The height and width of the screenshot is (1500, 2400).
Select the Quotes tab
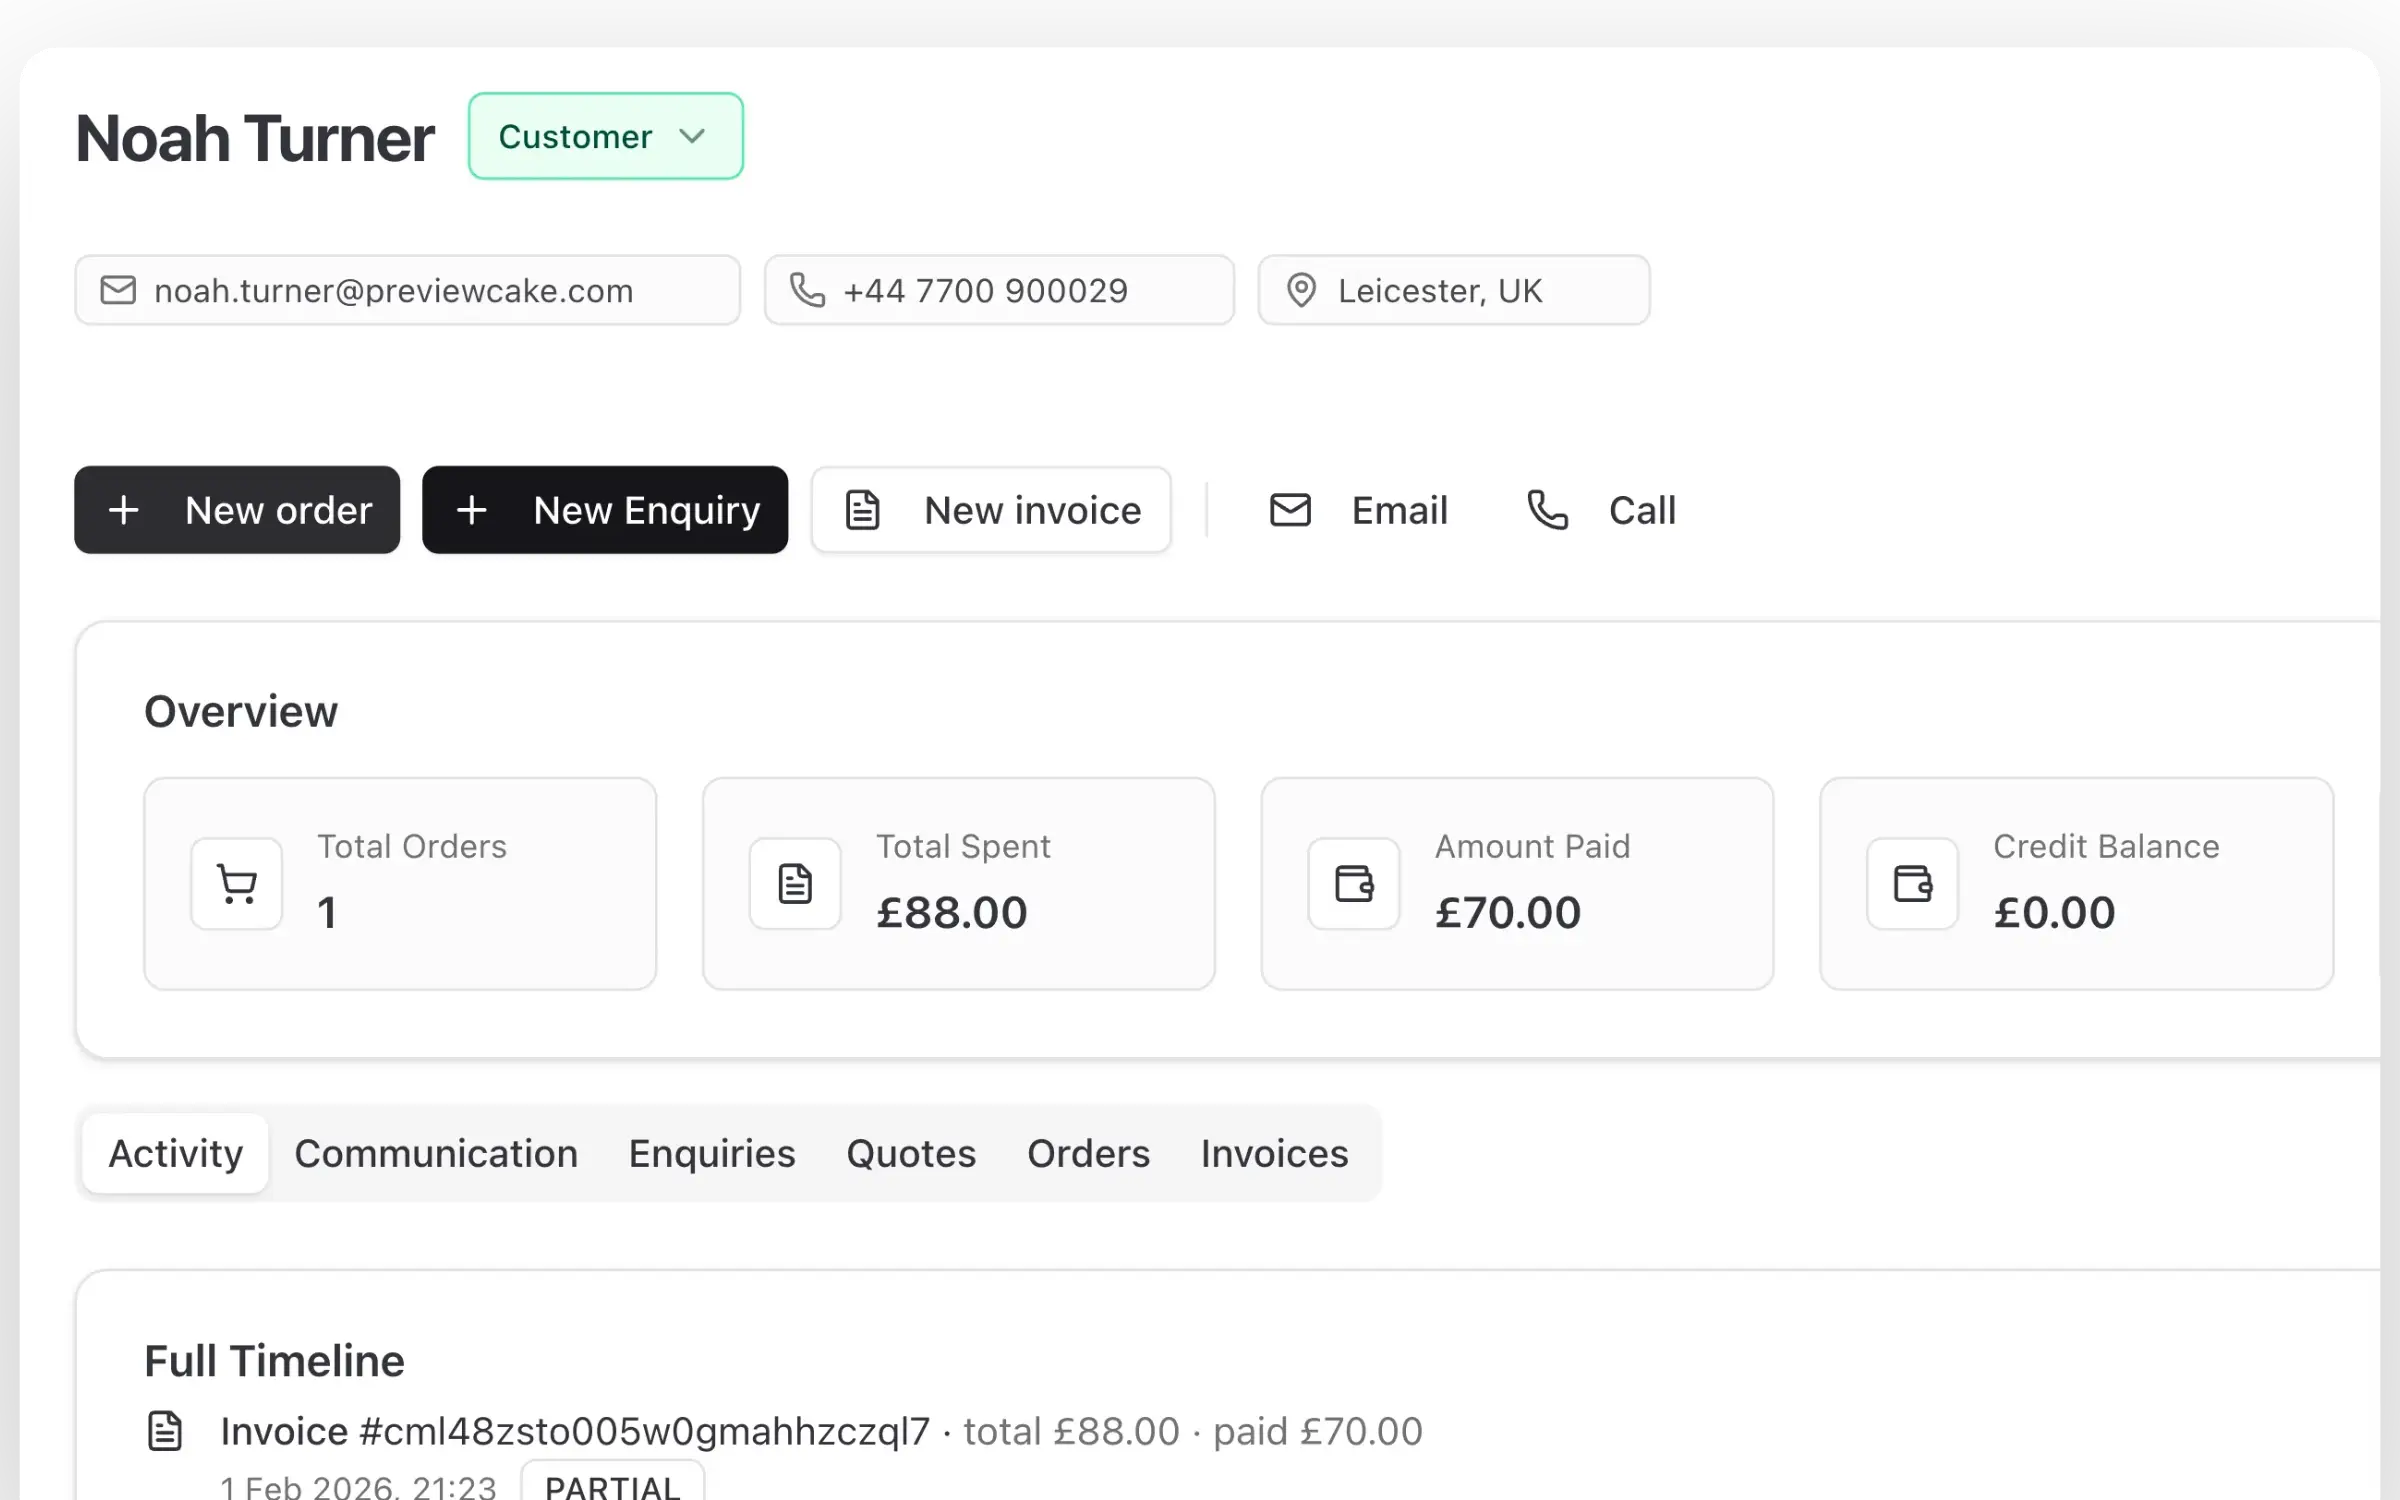tap(911, 1154)
